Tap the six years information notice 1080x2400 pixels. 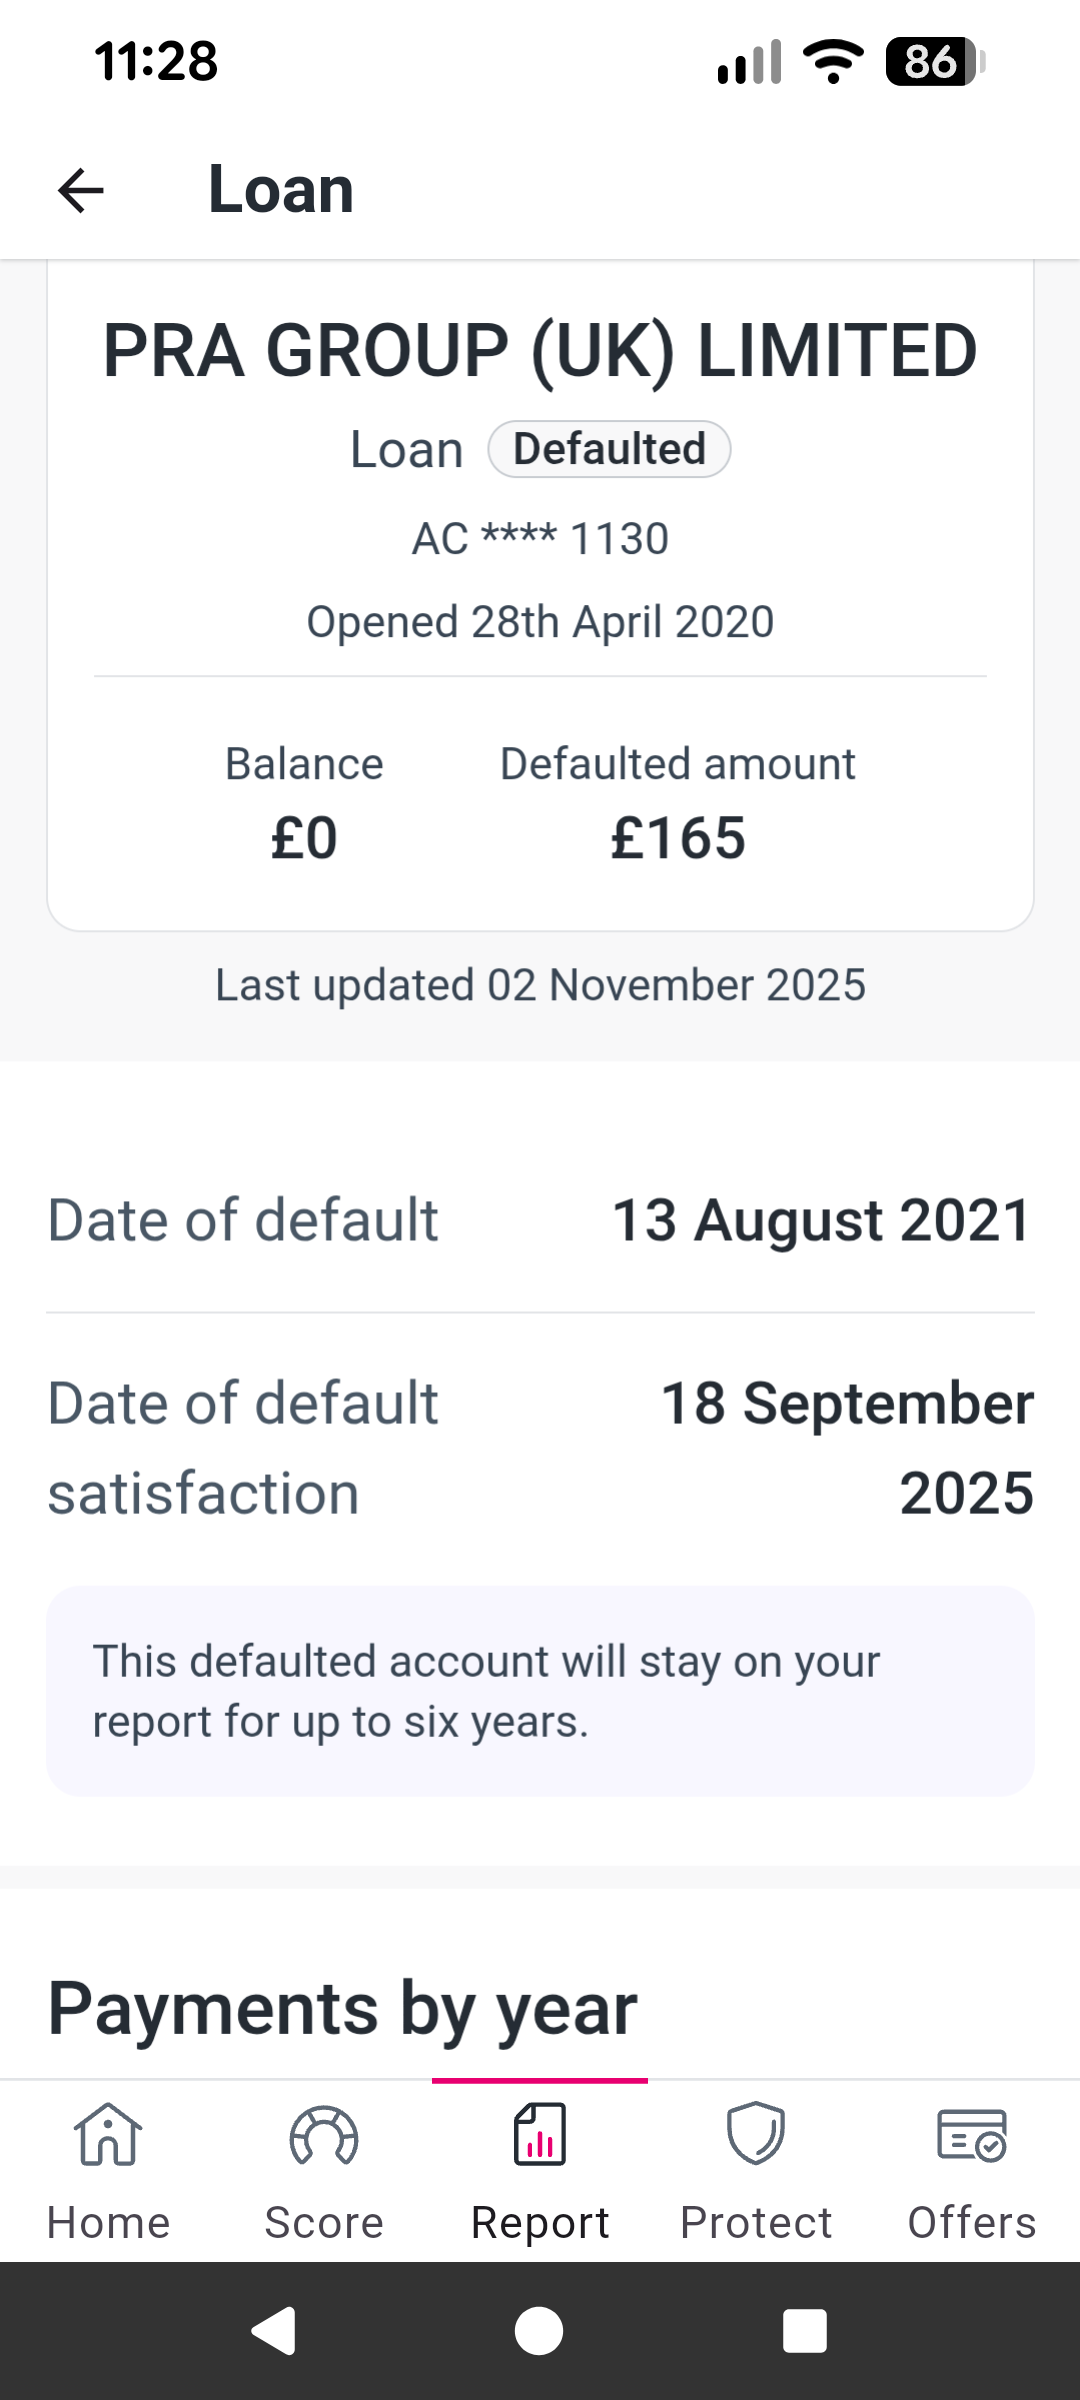pyautogui.click(x=540, y=1691)
